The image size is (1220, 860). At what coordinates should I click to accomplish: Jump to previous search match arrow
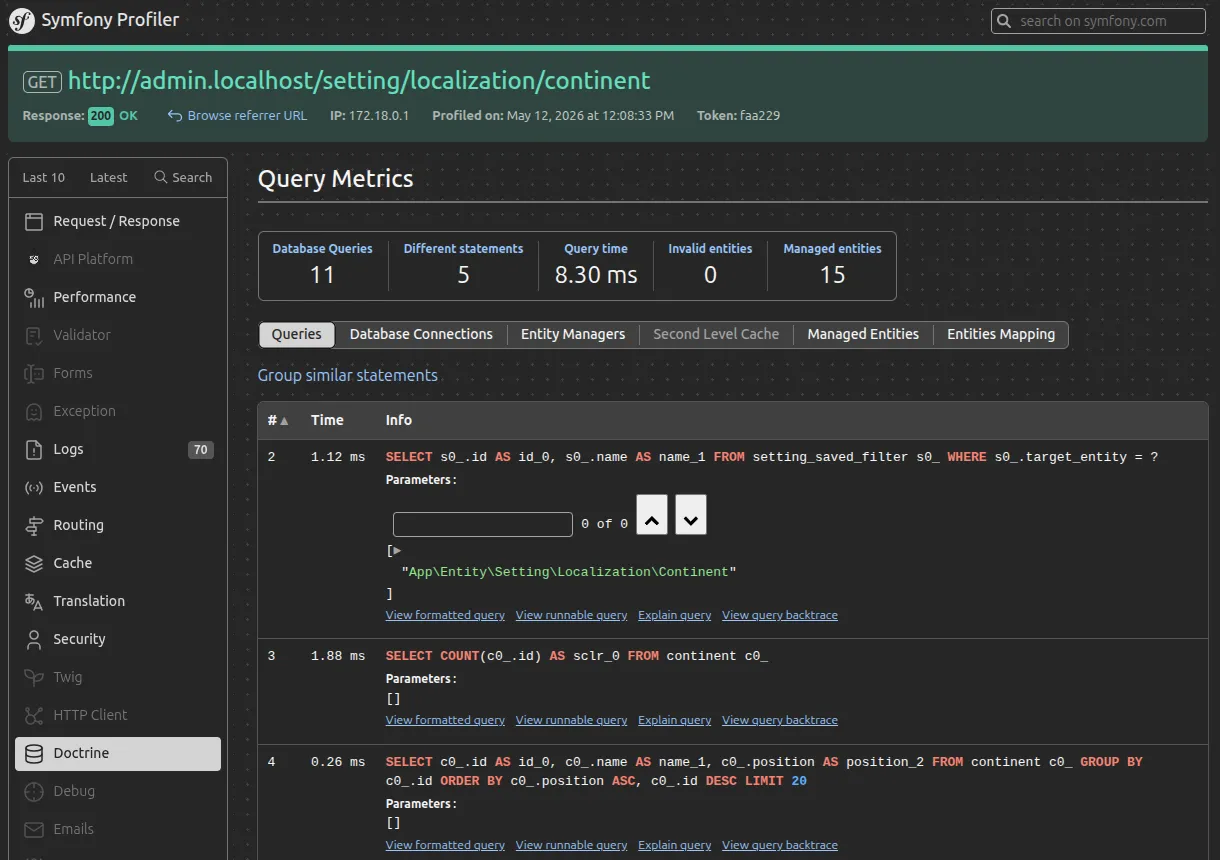point(652,515)
